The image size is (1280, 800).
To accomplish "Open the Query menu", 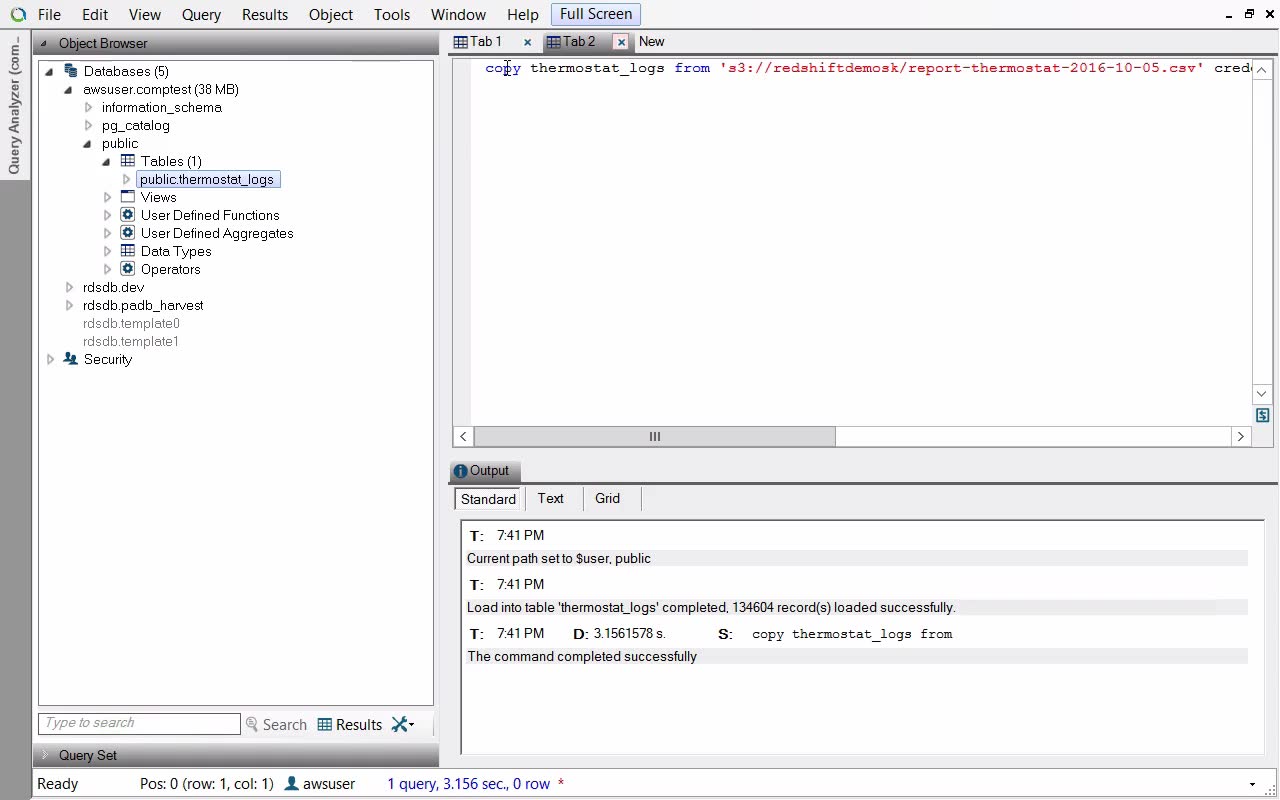I will (x=201, y=15).
